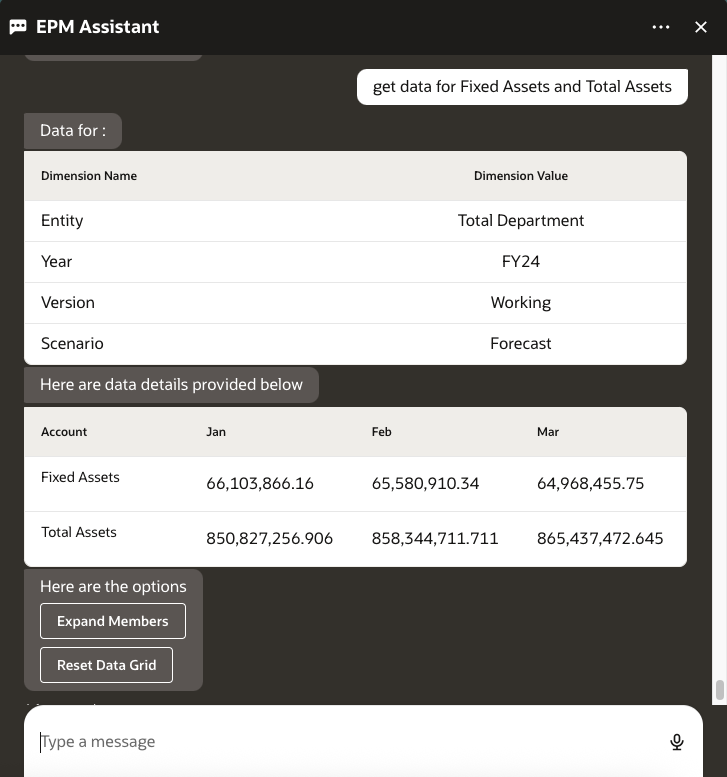
Task: Click the user message about Fixed Assets
Action: click(522, 87)
